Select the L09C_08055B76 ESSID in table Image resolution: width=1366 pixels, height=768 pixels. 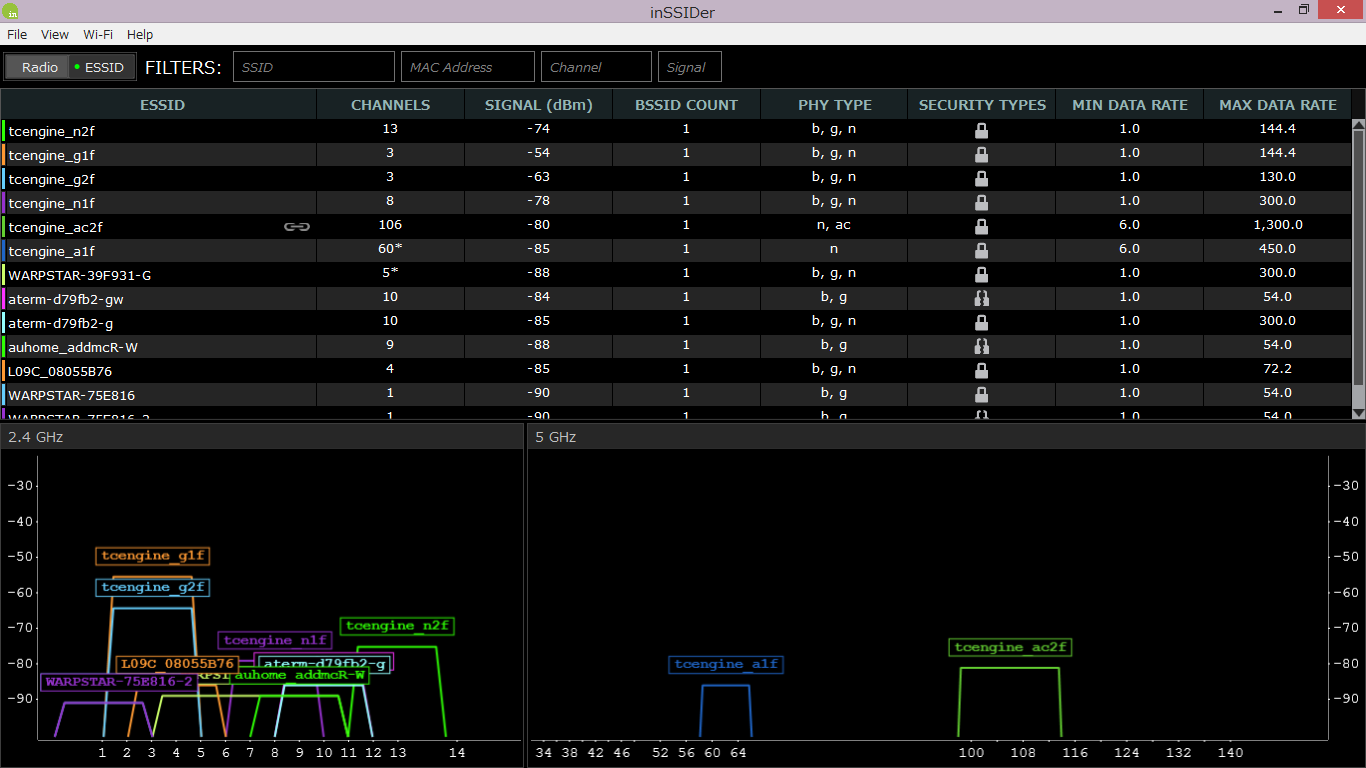point(60,370)
